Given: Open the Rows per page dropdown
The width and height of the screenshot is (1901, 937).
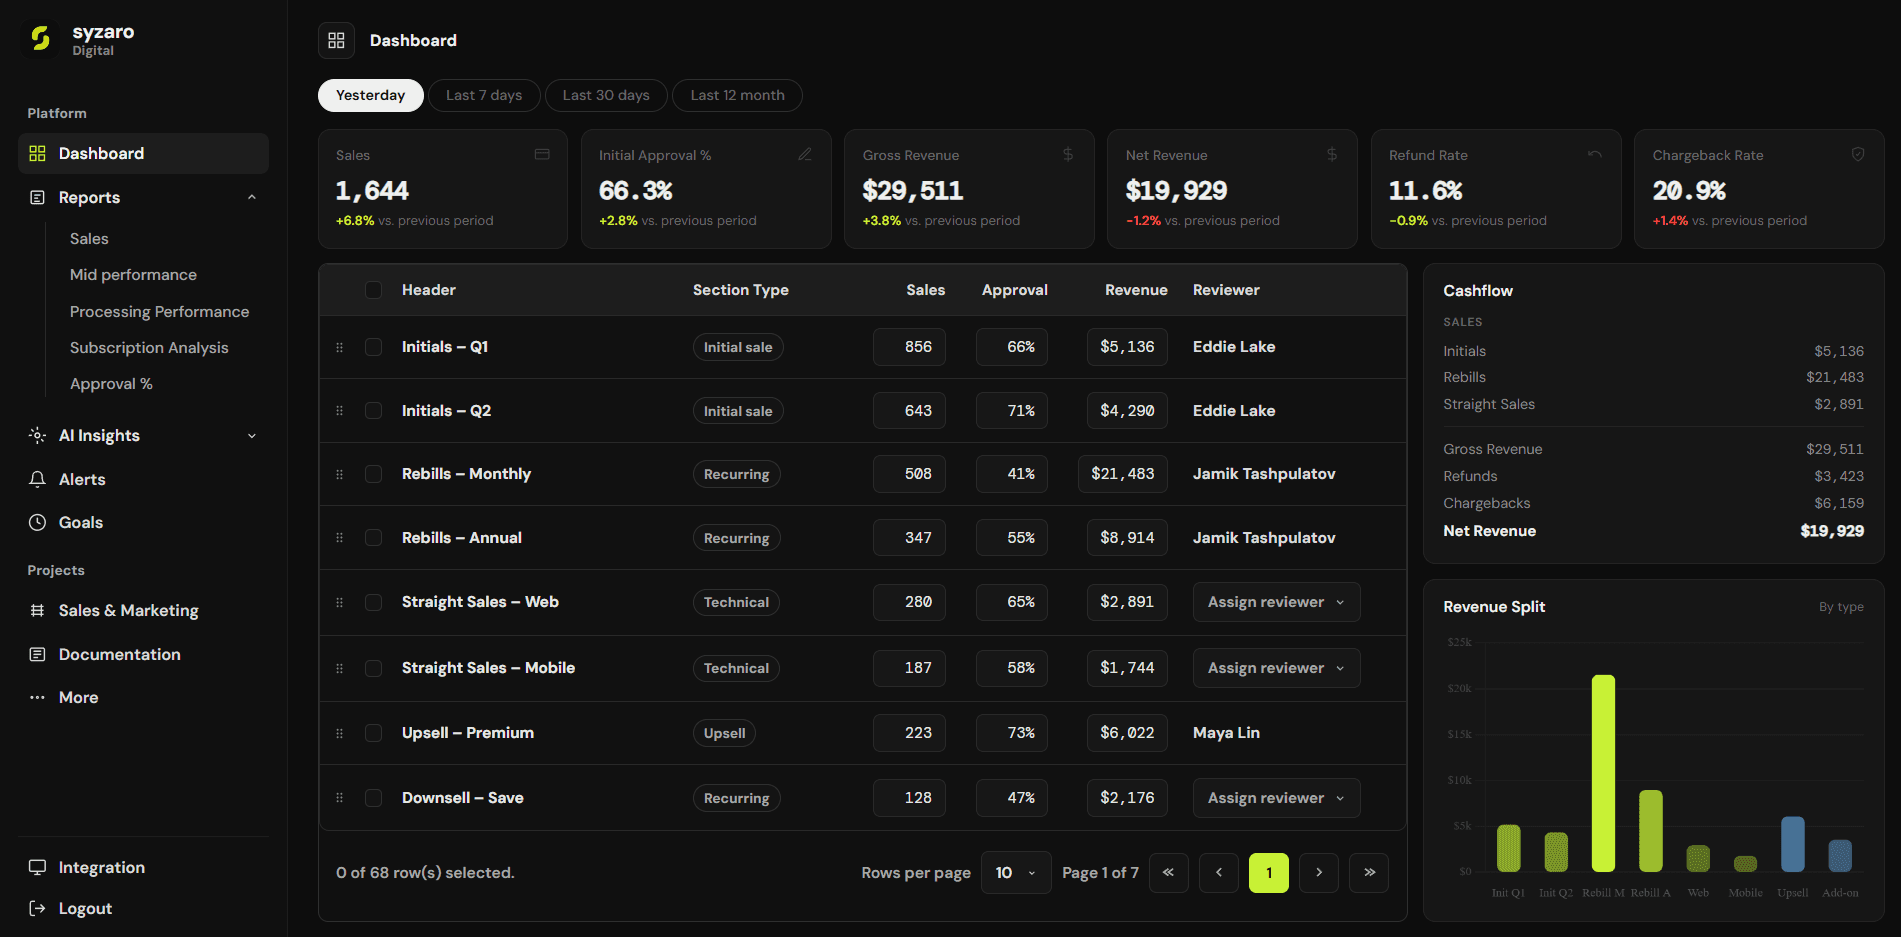Looking at the screenshot, I should pos(1016,873).
